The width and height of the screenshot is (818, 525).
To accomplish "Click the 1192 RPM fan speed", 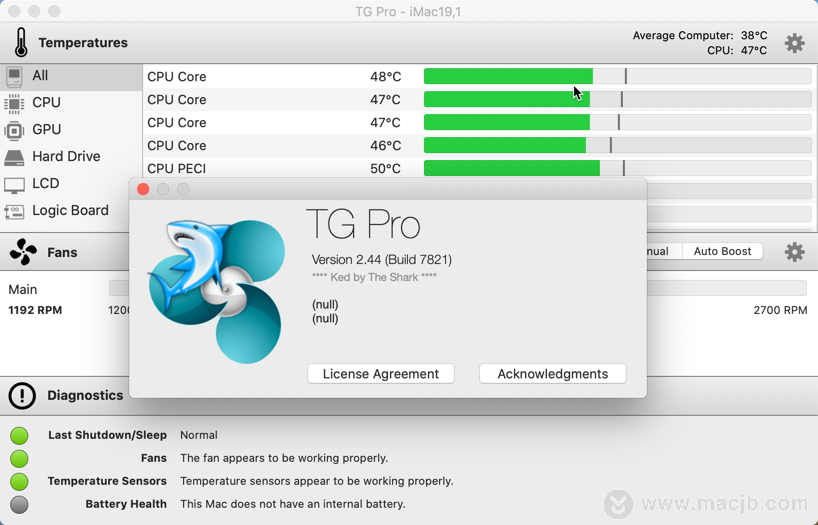I will [35, 310].
